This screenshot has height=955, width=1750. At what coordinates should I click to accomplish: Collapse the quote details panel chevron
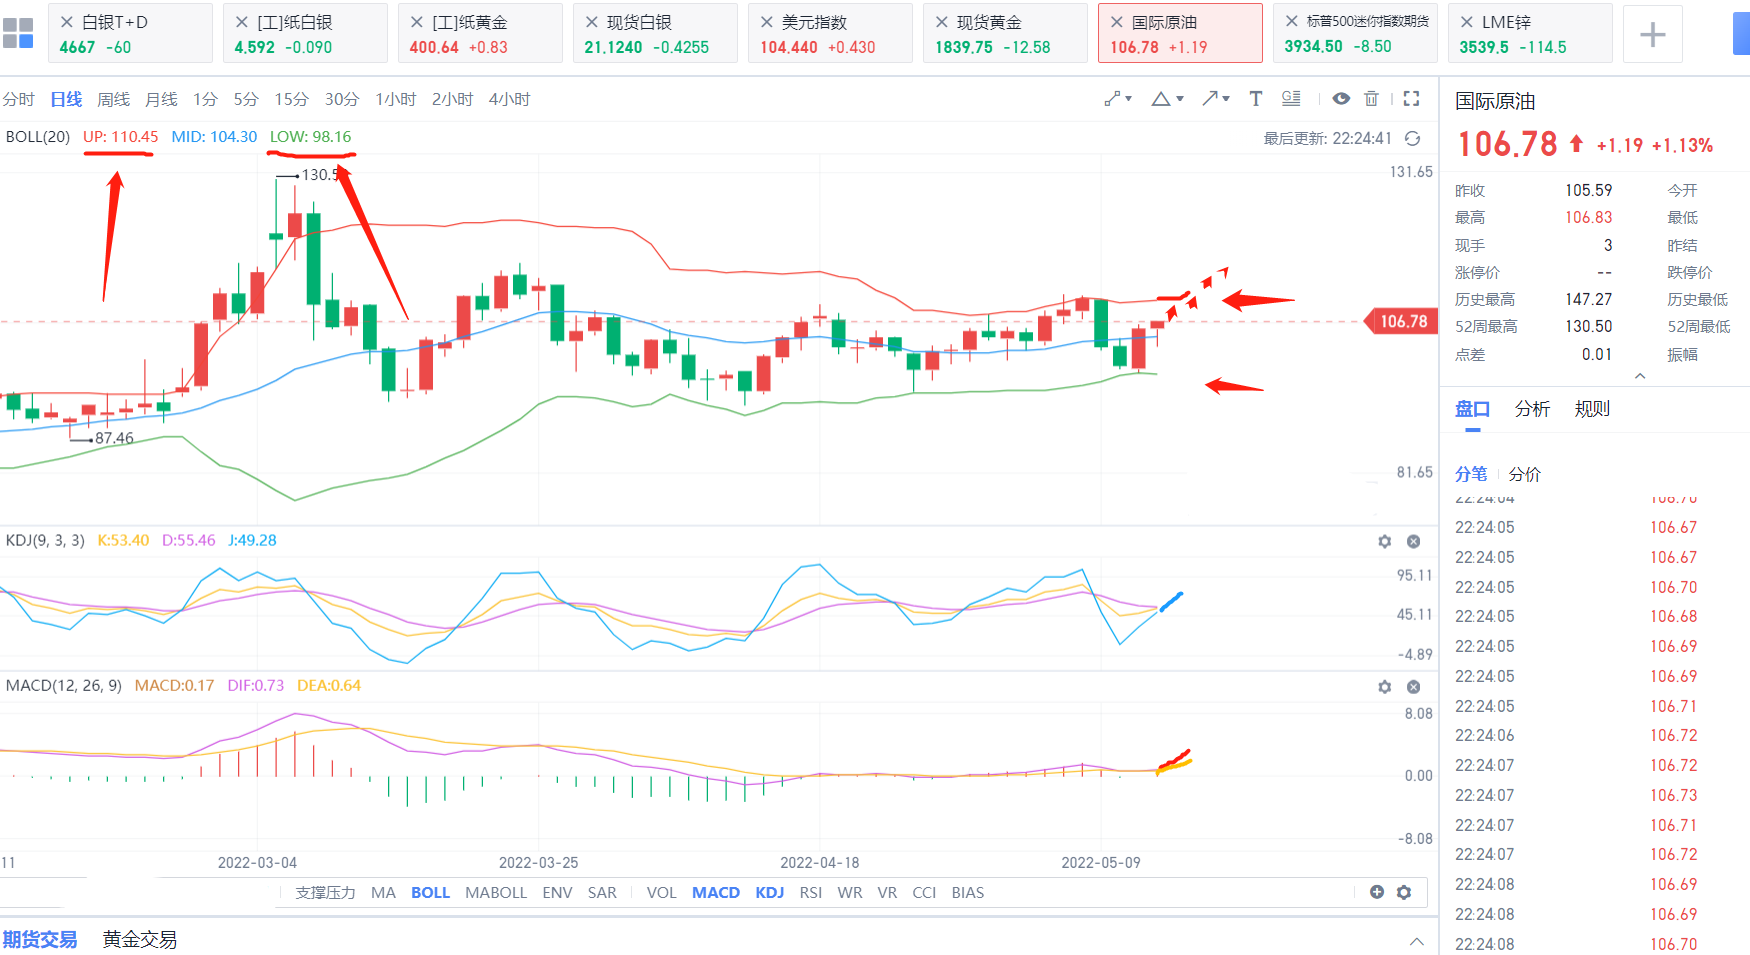point(1640,376)
